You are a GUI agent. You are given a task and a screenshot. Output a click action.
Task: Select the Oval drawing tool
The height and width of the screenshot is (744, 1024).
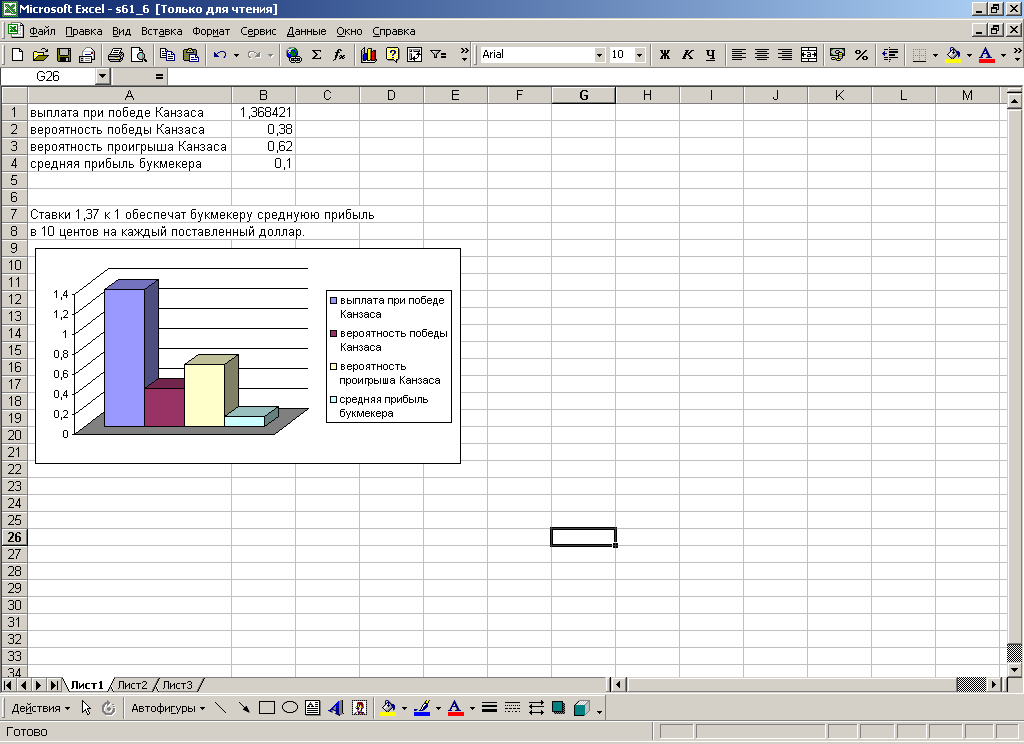290,708
